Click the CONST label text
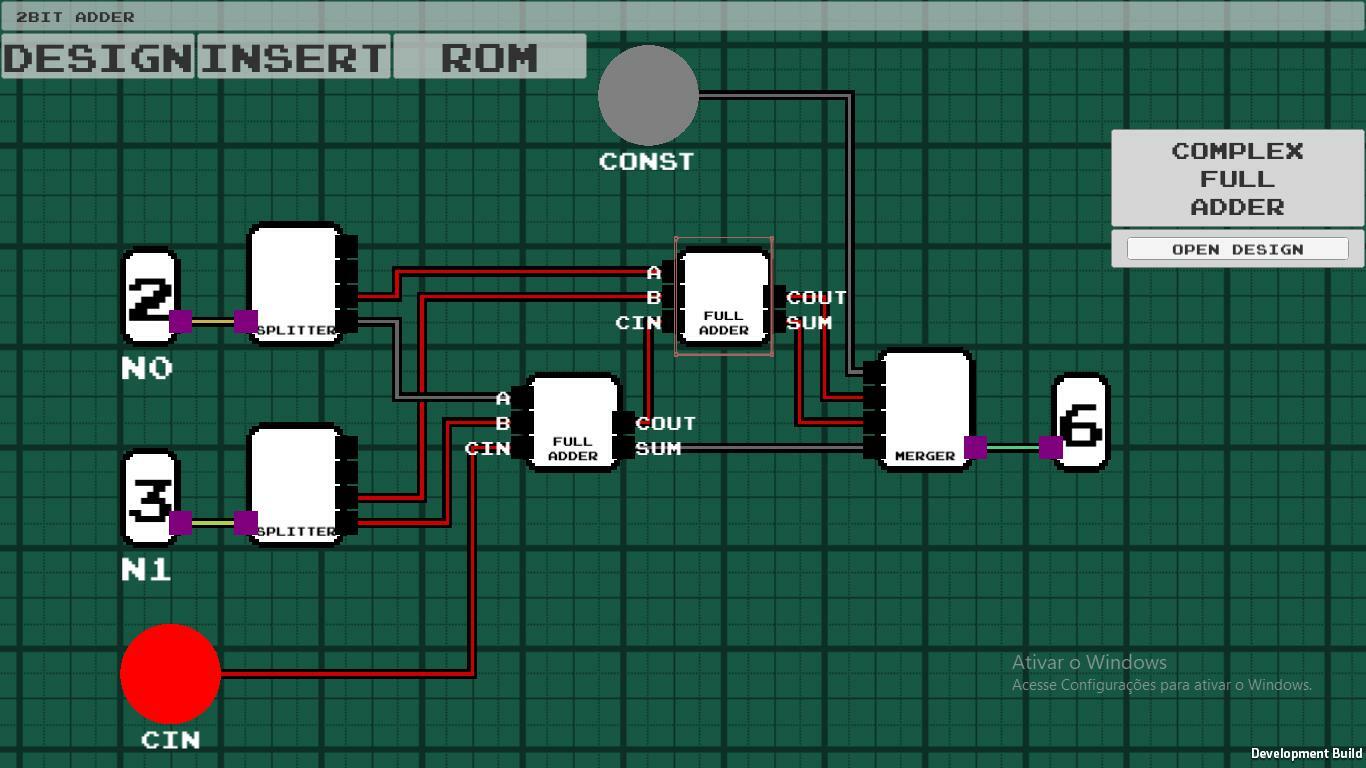This screenshot has width=1366, height=768. tap(646, 161)
